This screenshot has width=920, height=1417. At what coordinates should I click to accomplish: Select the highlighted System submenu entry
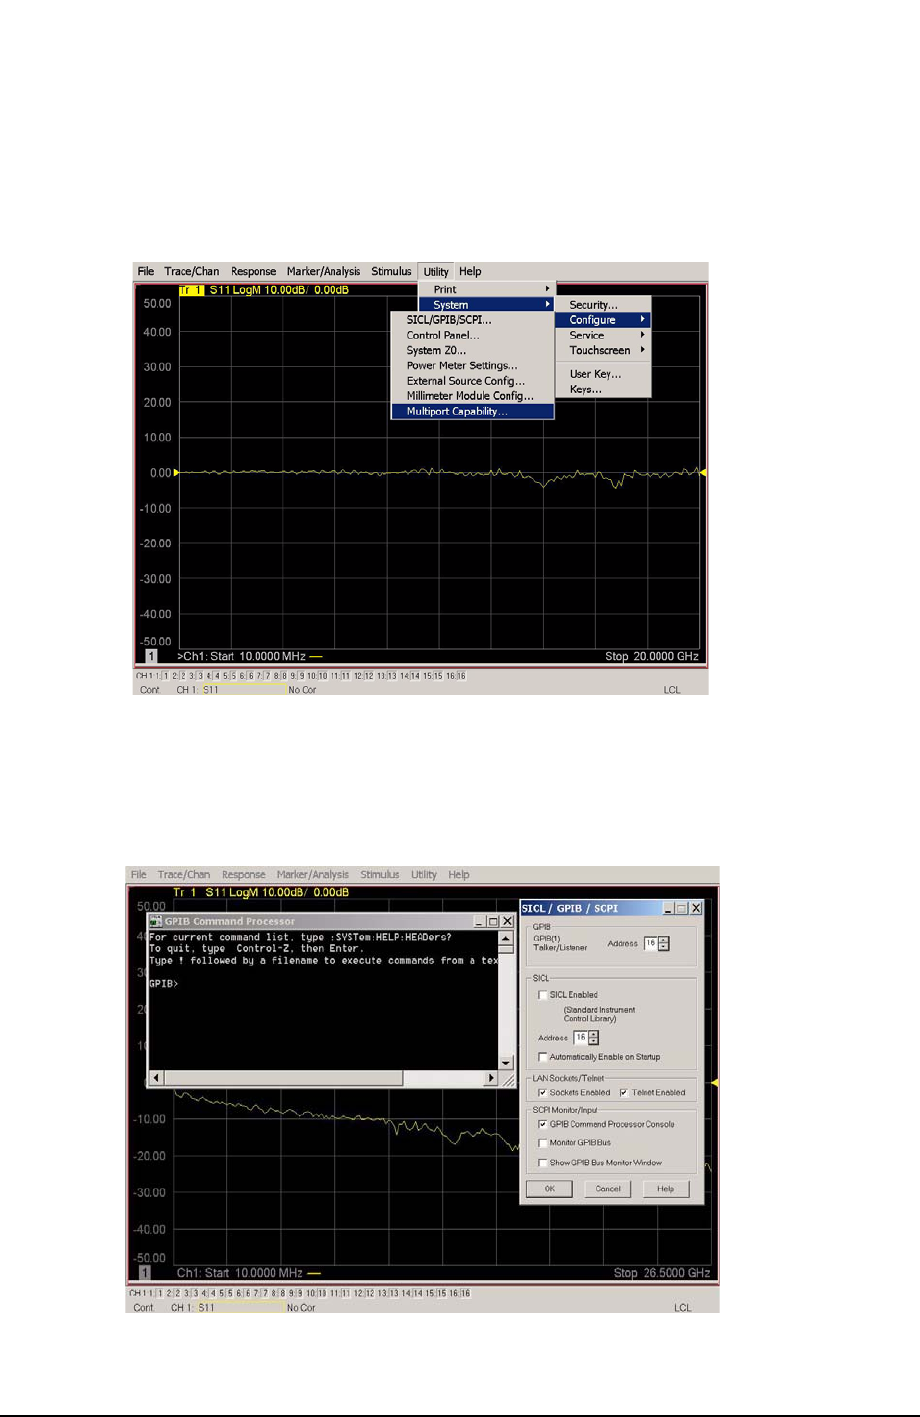[x=486, y=304]
